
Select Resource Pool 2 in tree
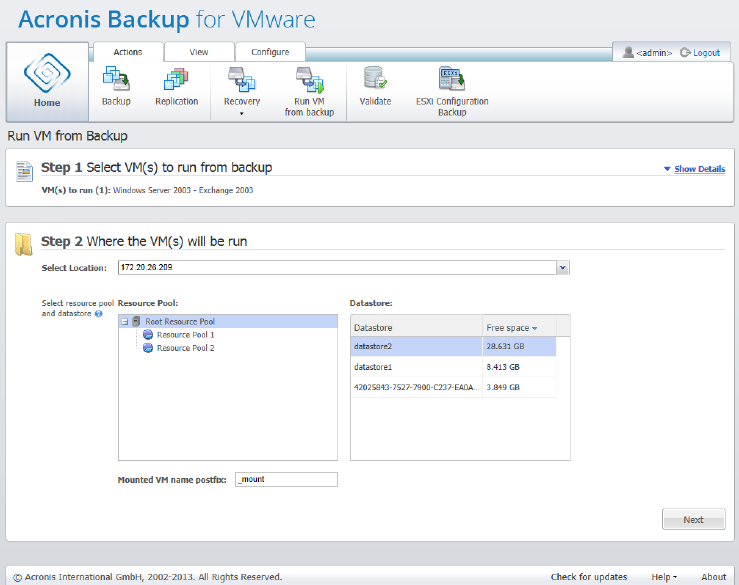click(x=185, y=348)
